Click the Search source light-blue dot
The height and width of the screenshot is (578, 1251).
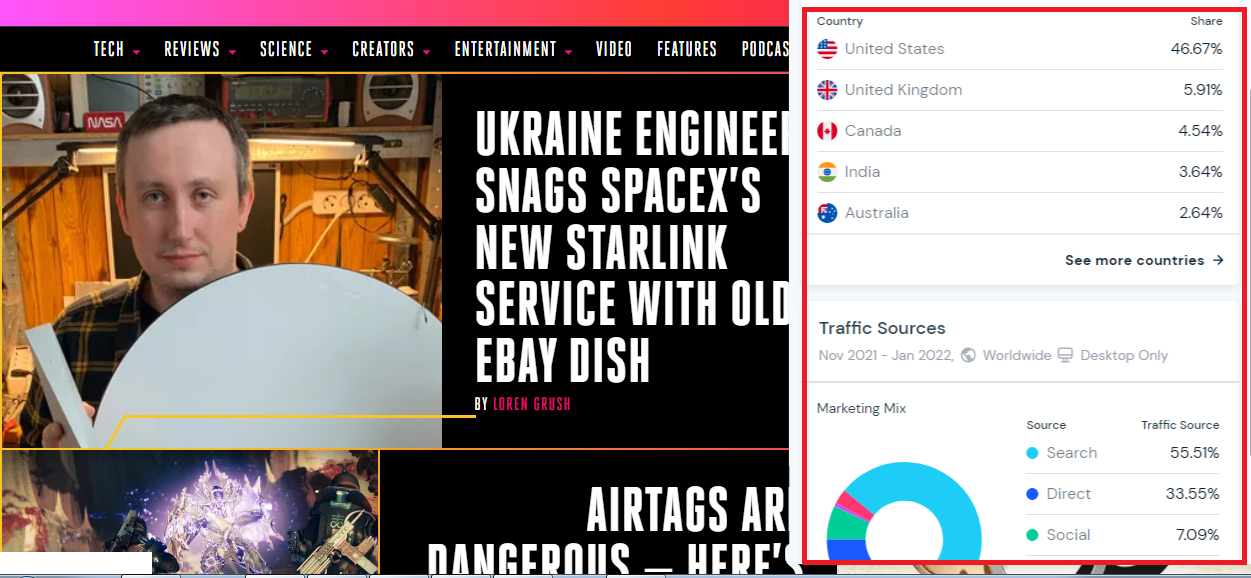coord(1033,453)
